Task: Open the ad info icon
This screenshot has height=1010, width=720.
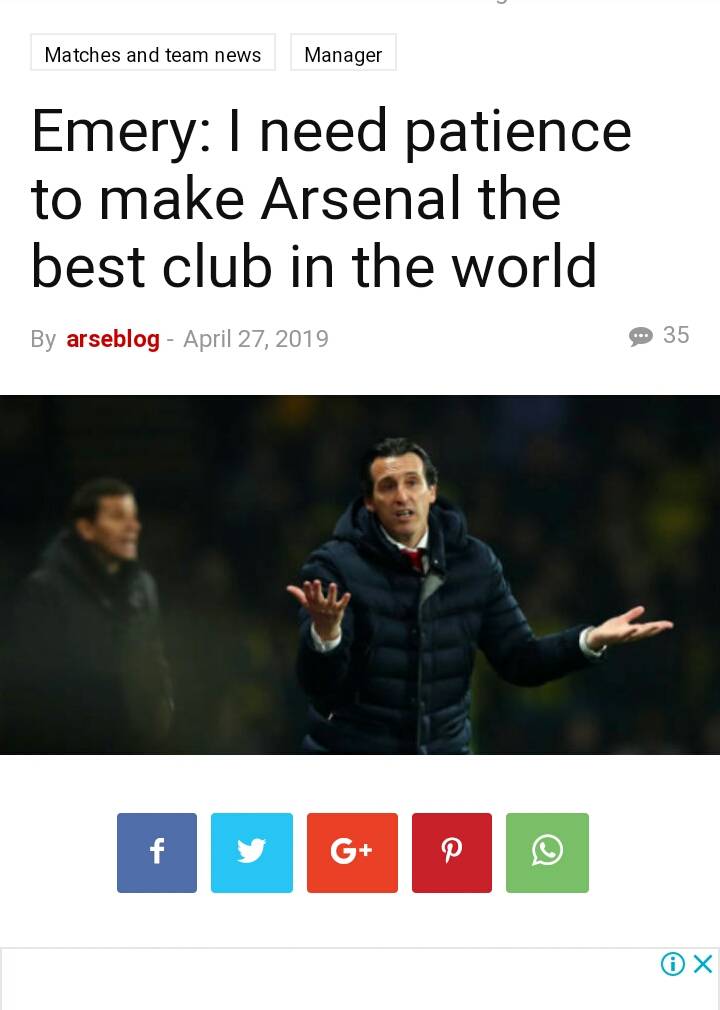Action: tap(672, 964)
